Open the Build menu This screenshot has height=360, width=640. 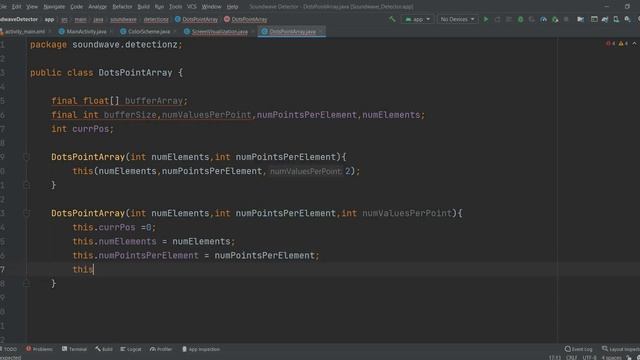click(143, 7)
